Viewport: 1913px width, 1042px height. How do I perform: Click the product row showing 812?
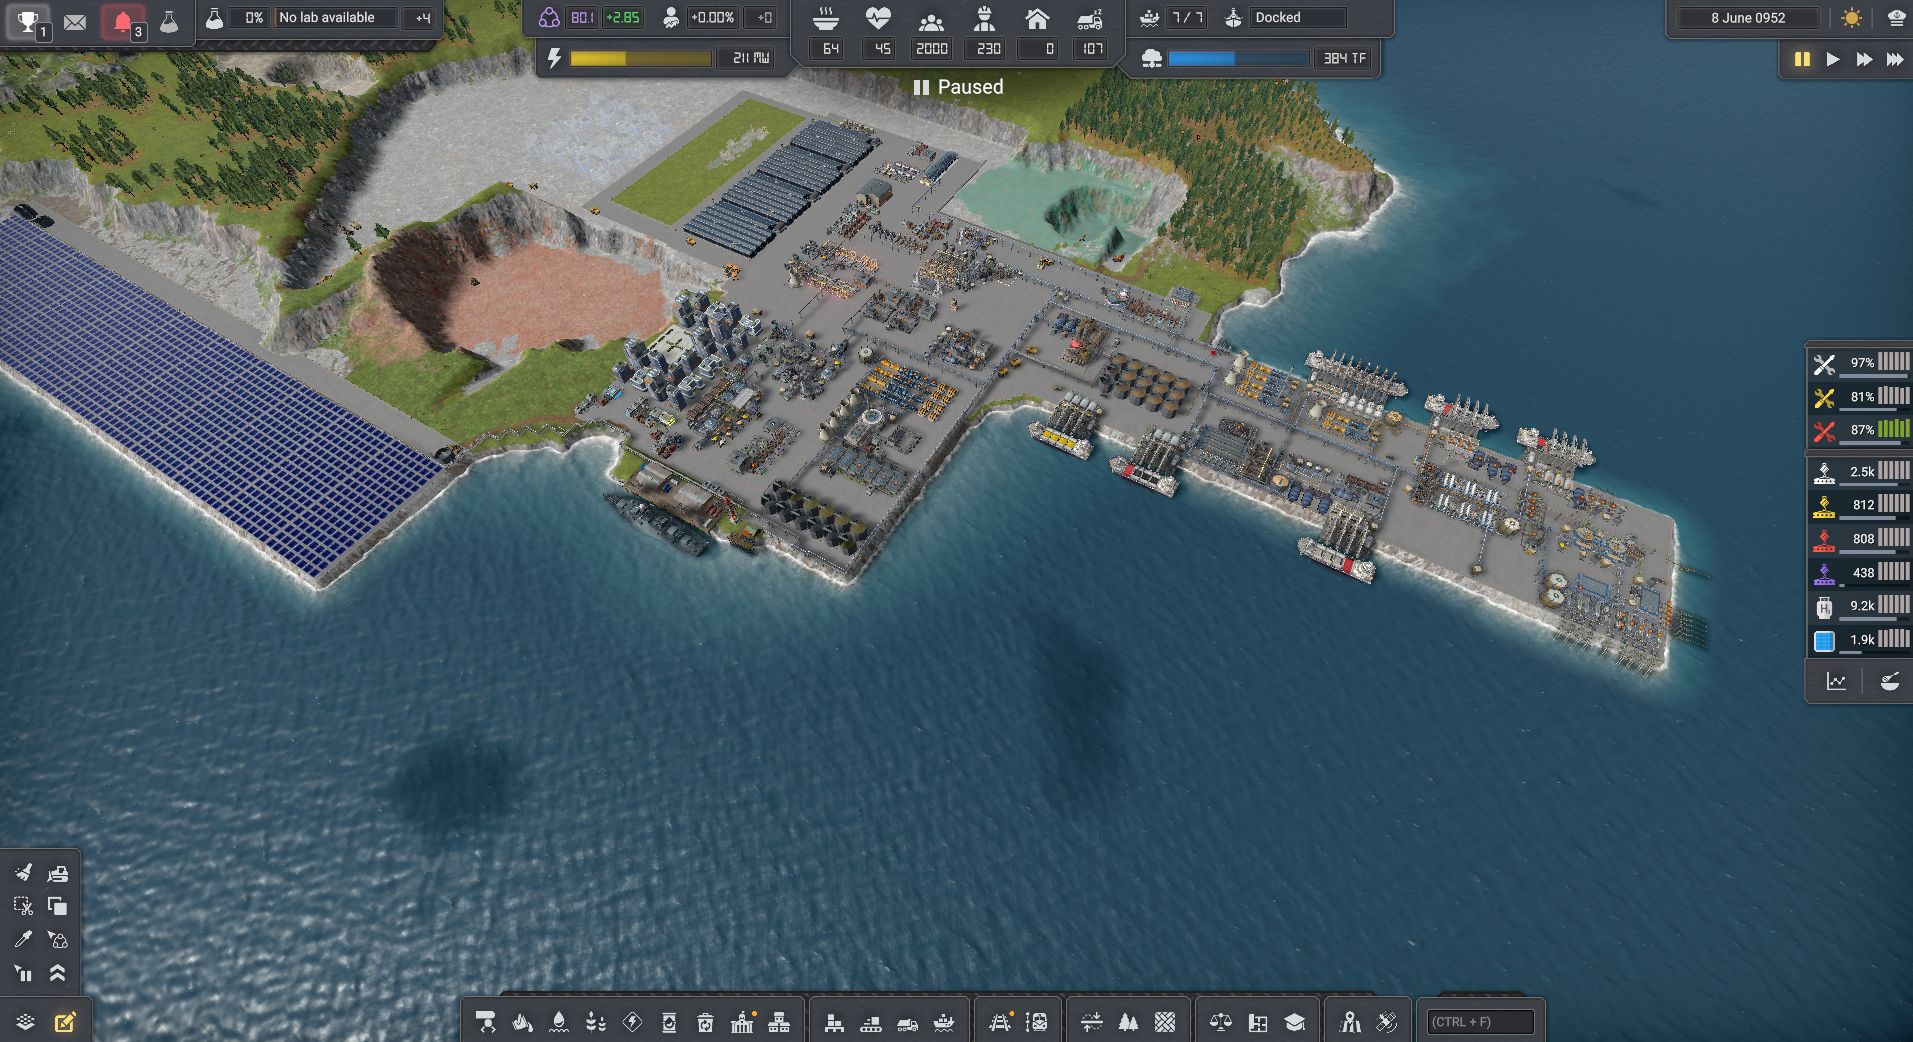1860,505
